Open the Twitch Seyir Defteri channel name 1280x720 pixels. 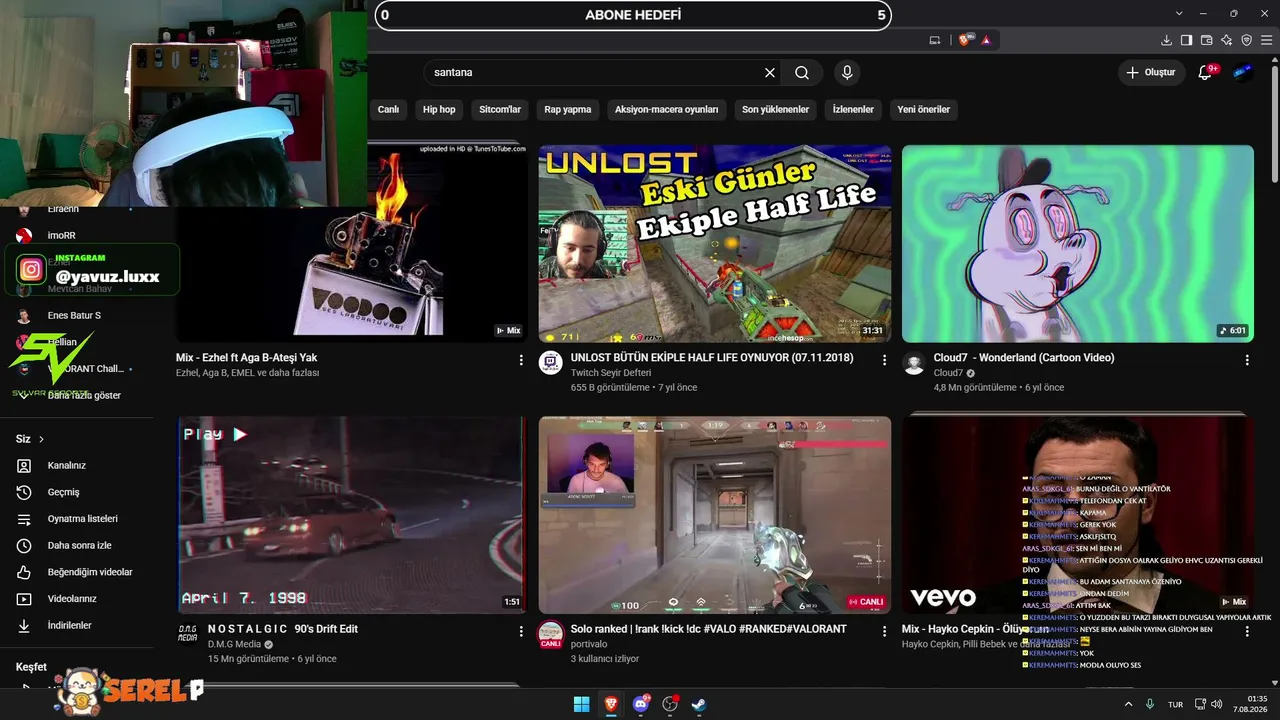pyautogui.click(x=610, y=373)
